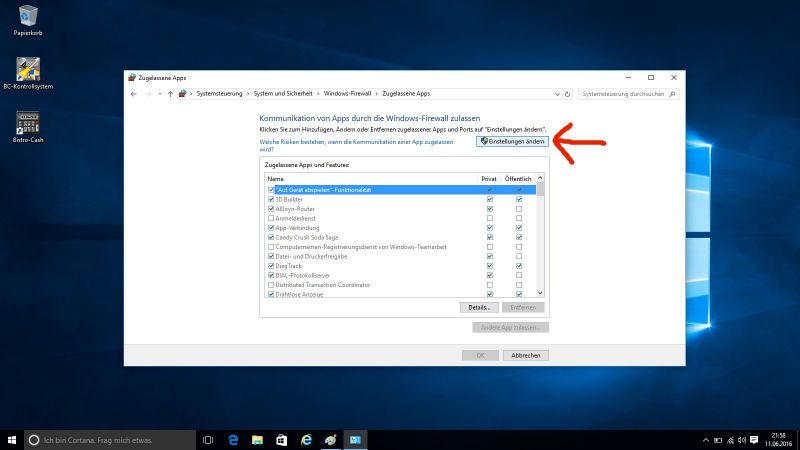Screen dimensions: 800x450
Task: Click the Cortana search box
Action: [110, 440]
